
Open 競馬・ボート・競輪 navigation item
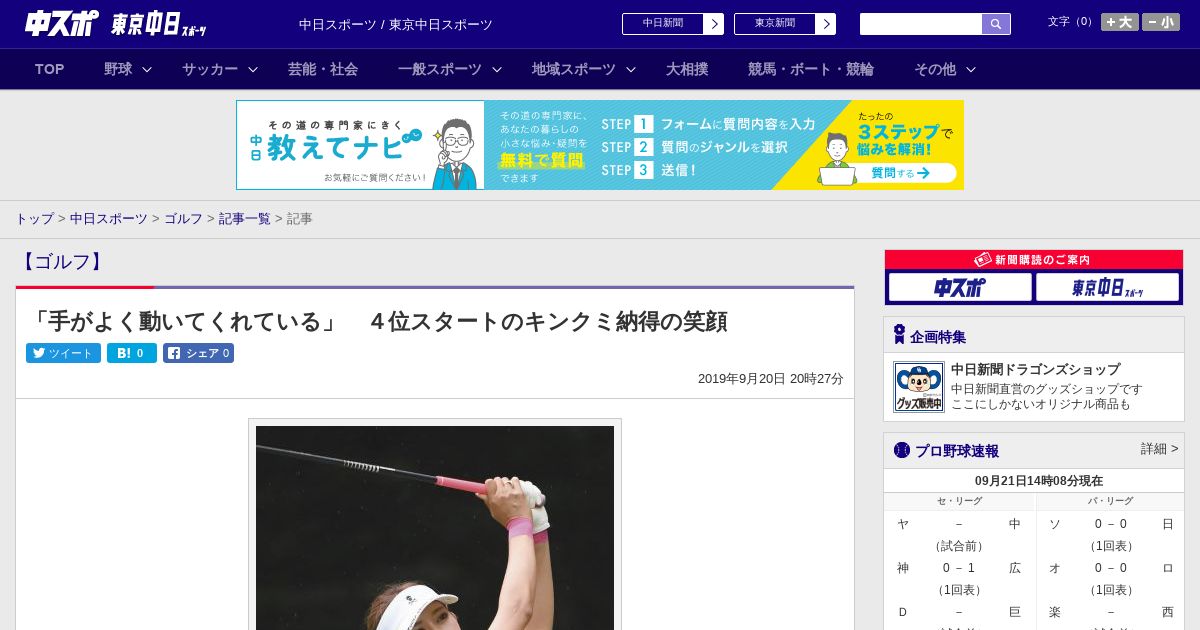[x=811, y=69]
